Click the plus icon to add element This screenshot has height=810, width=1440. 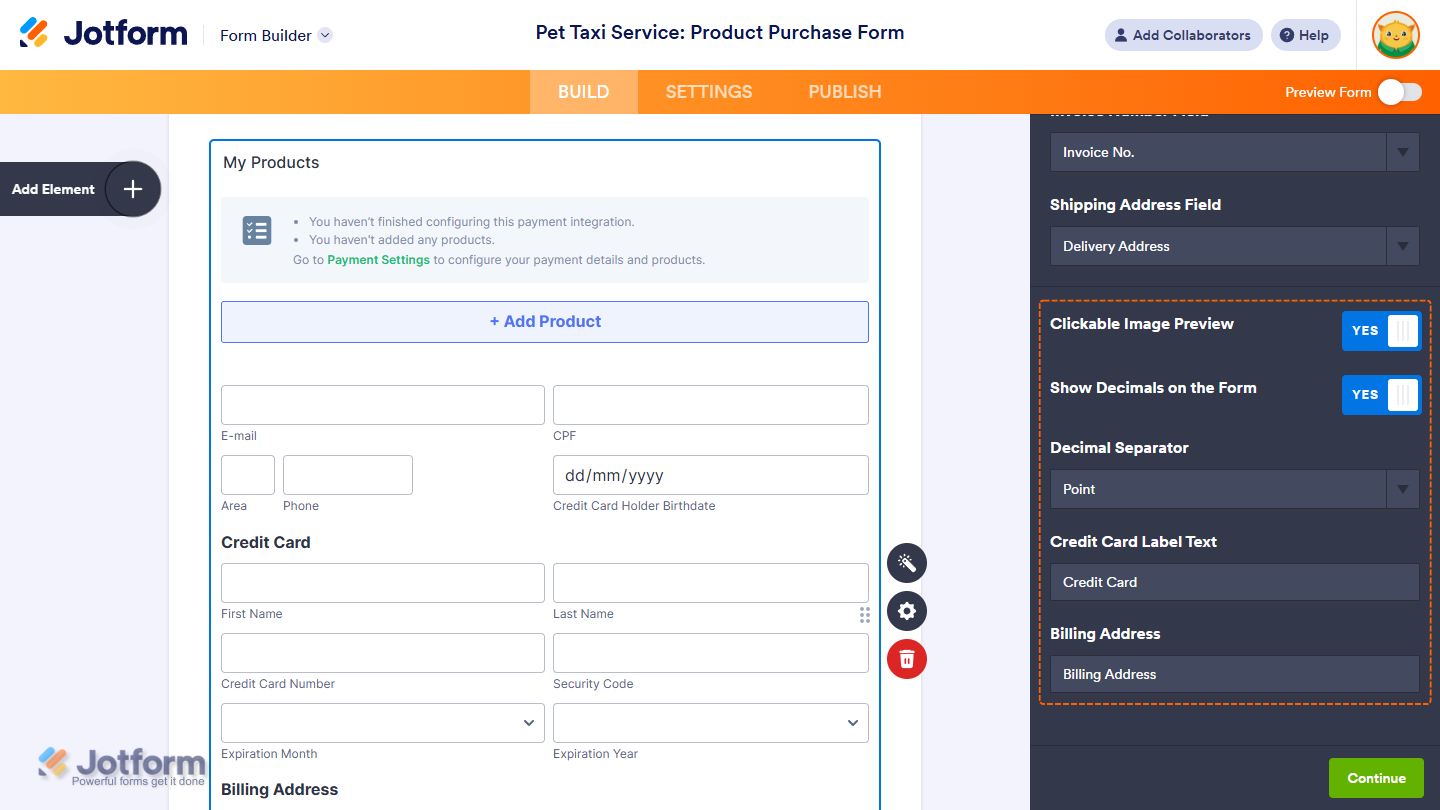click(133, 189)
